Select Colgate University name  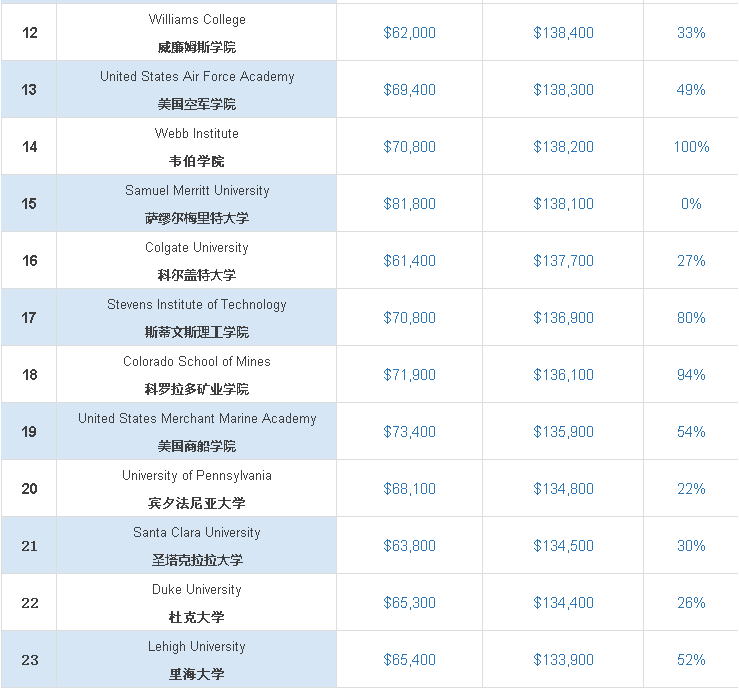197,248
